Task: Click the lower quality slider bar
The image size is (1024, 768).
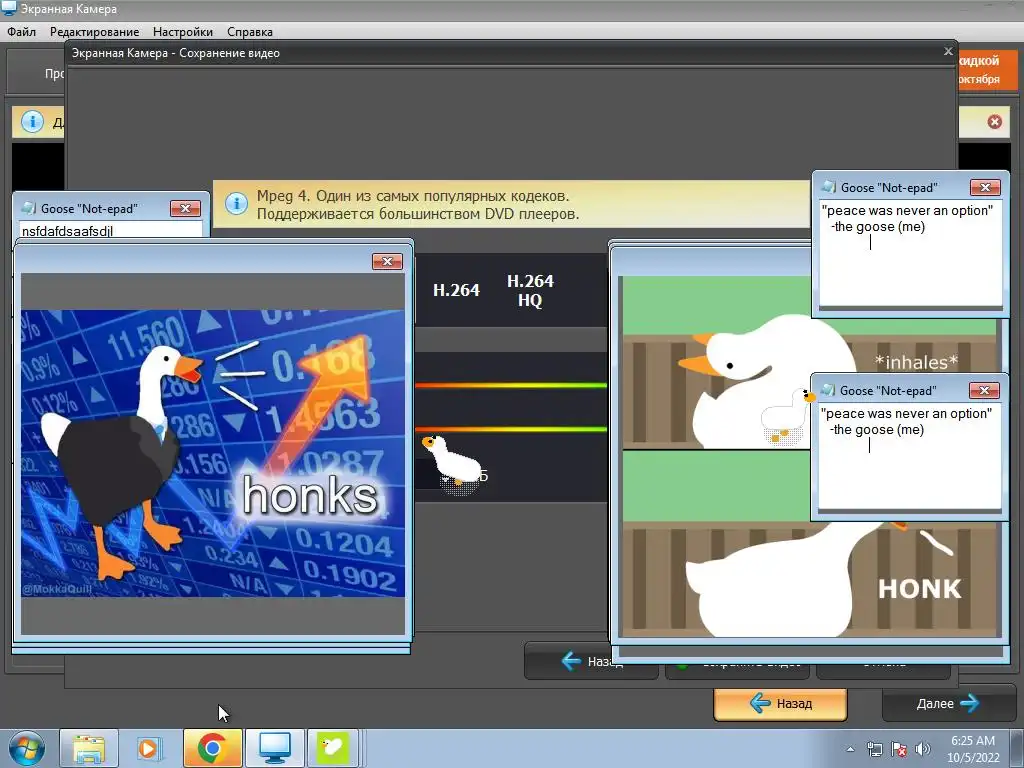Action: click(x=511, y=429)
